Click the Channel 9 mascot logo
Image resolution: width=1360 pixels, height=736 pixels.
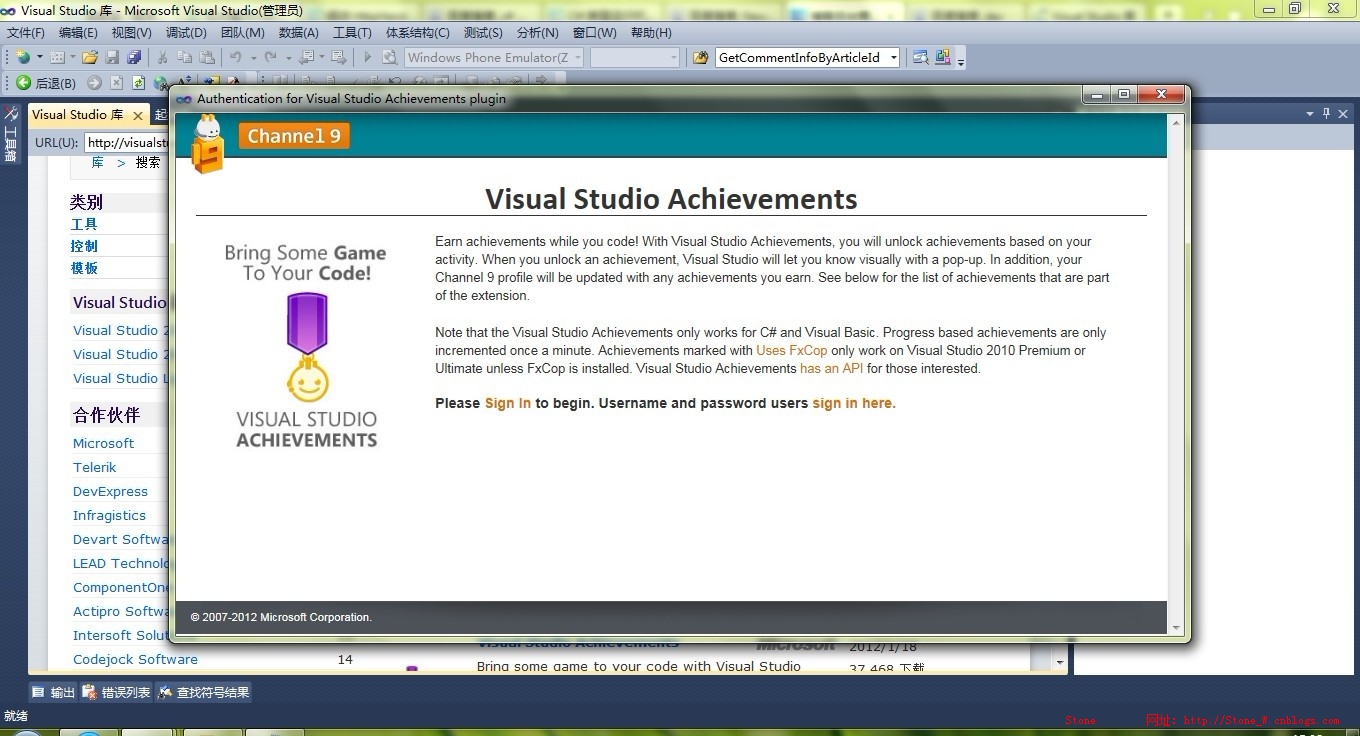[207, 143]
